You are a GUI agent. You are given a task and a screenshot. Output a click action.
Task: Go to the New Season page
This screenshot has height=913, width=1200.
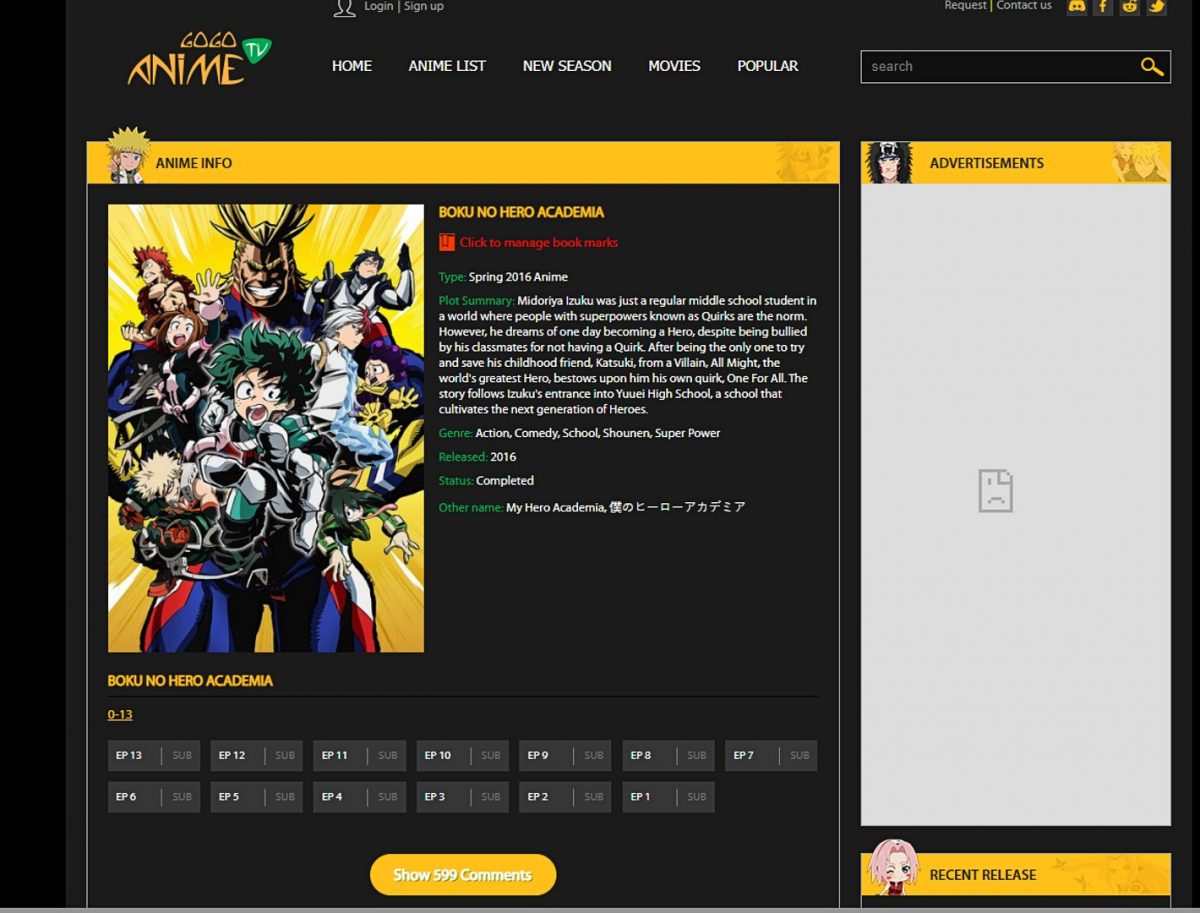point(567,66)
